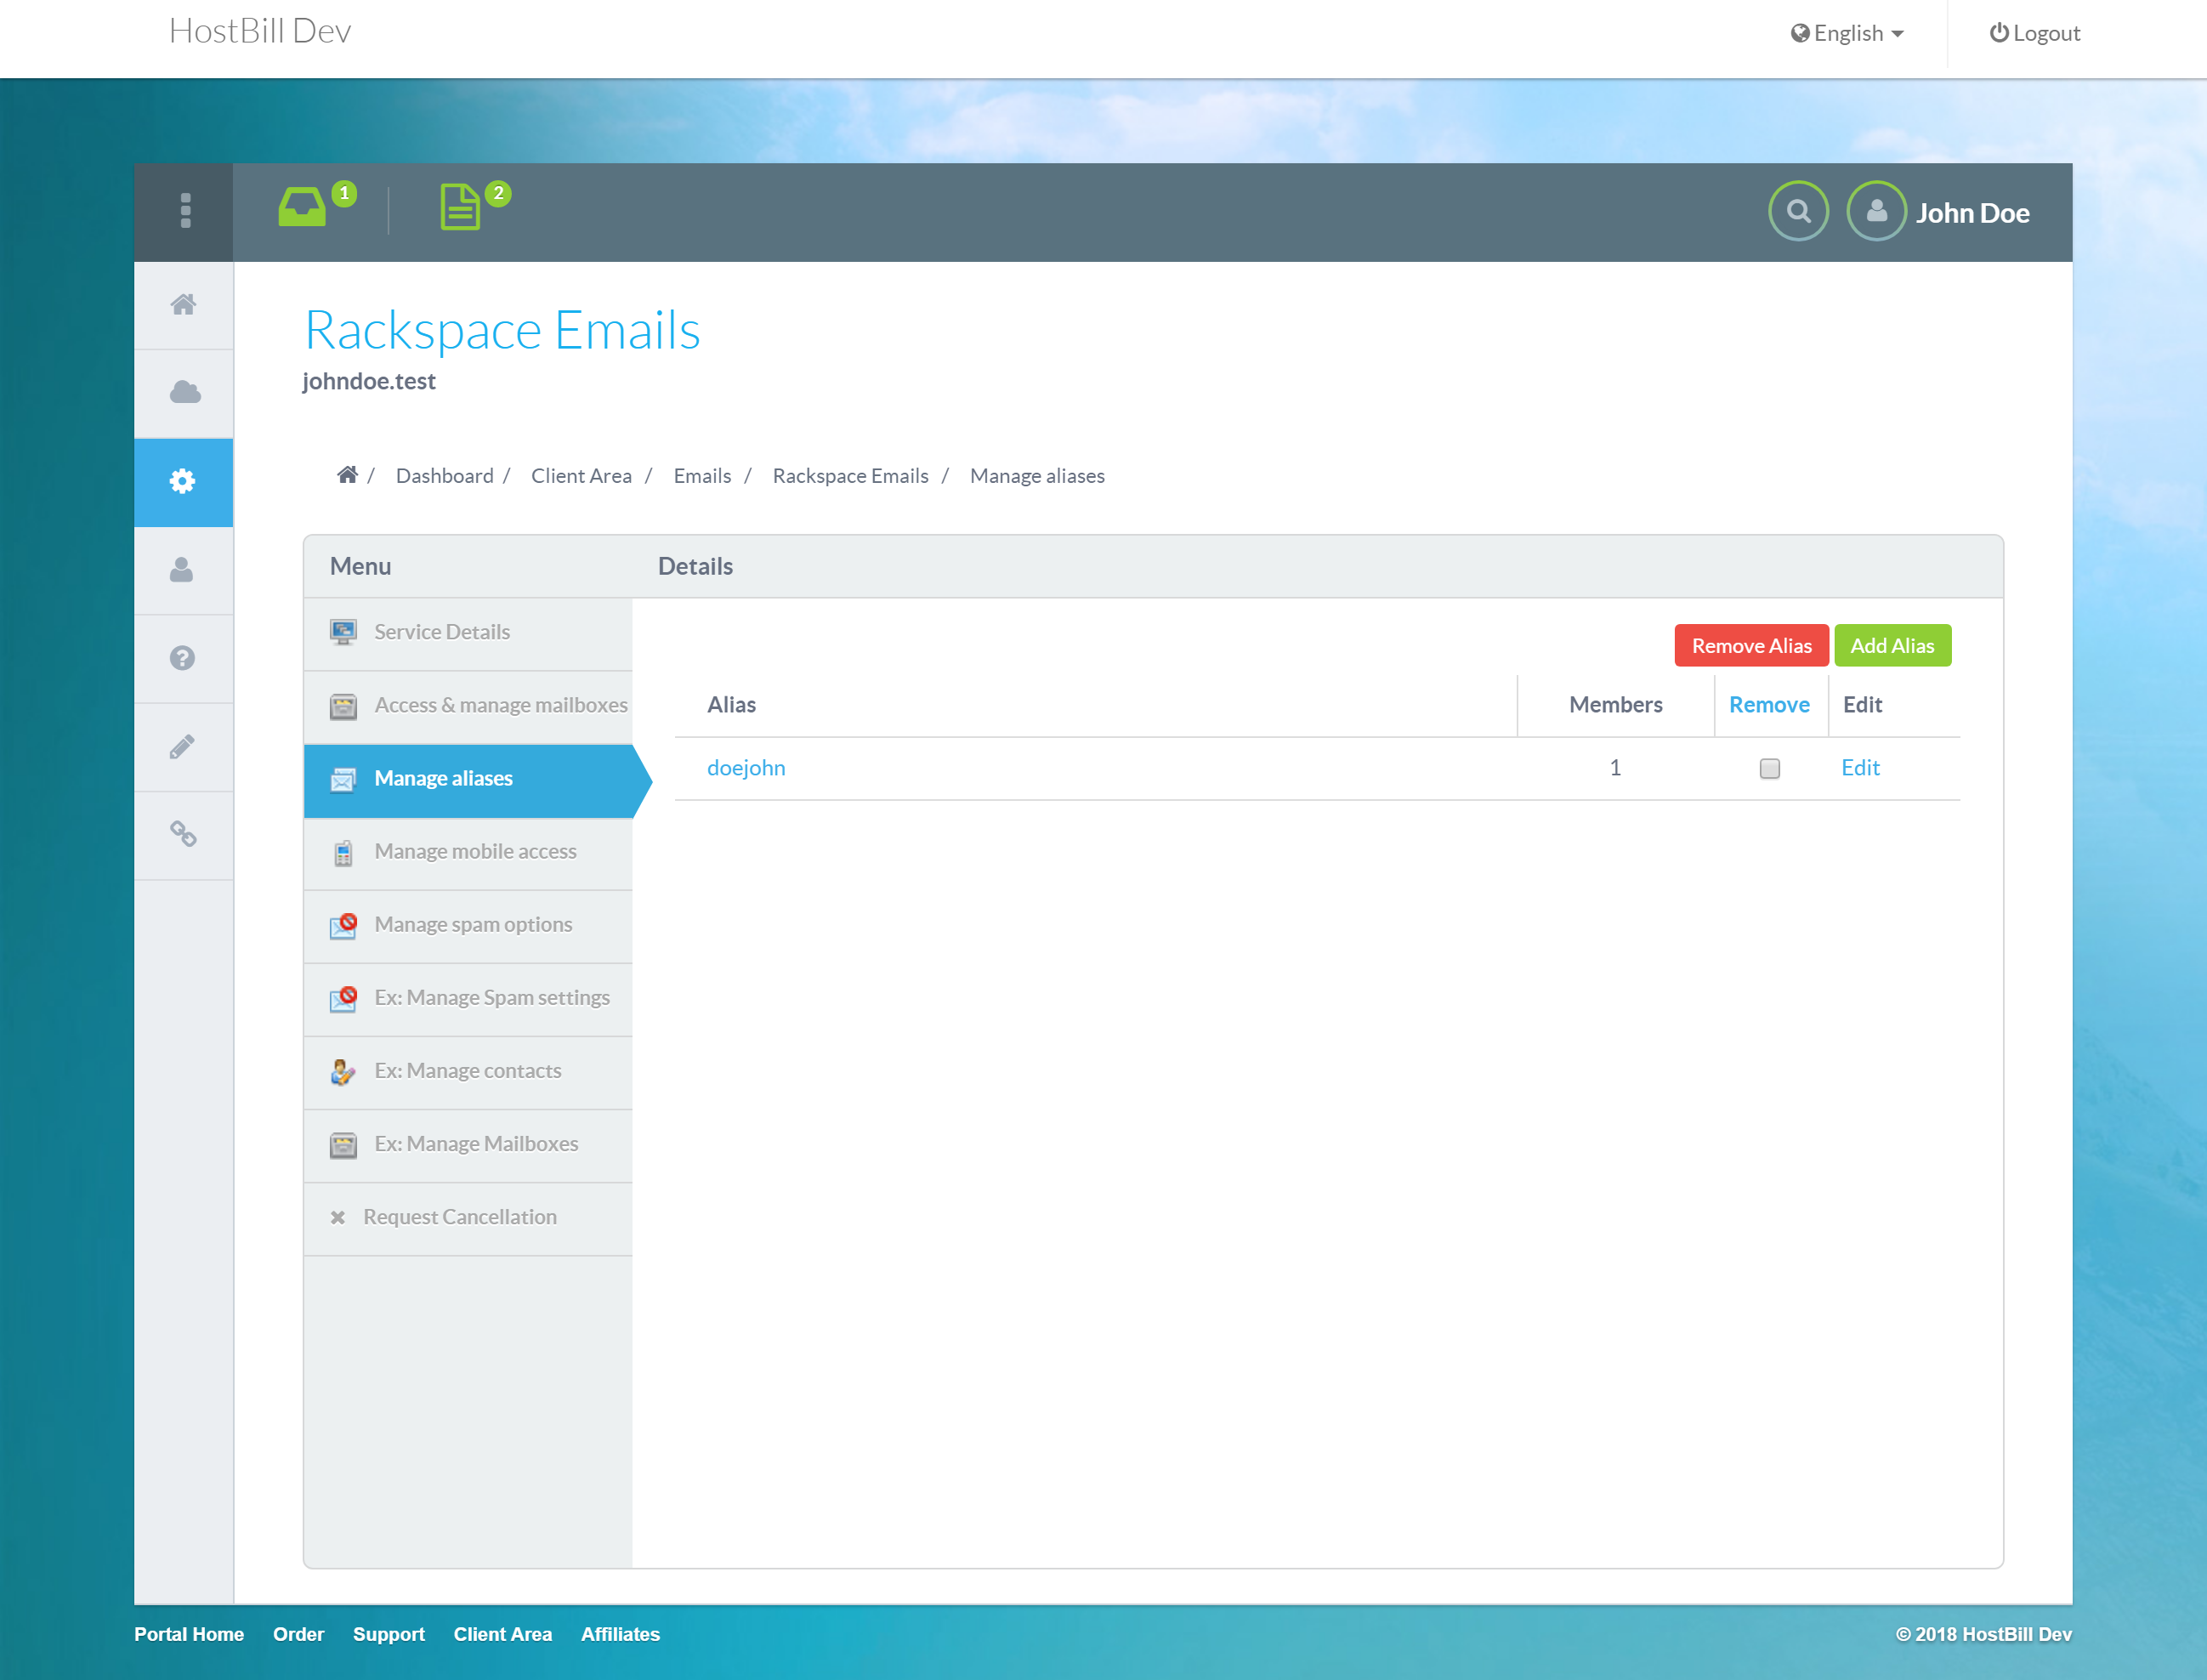The height and width of the screenshot is (1680, 2207).
Task: Select Manage aliases menu item
Action: (x=468, y=780)
